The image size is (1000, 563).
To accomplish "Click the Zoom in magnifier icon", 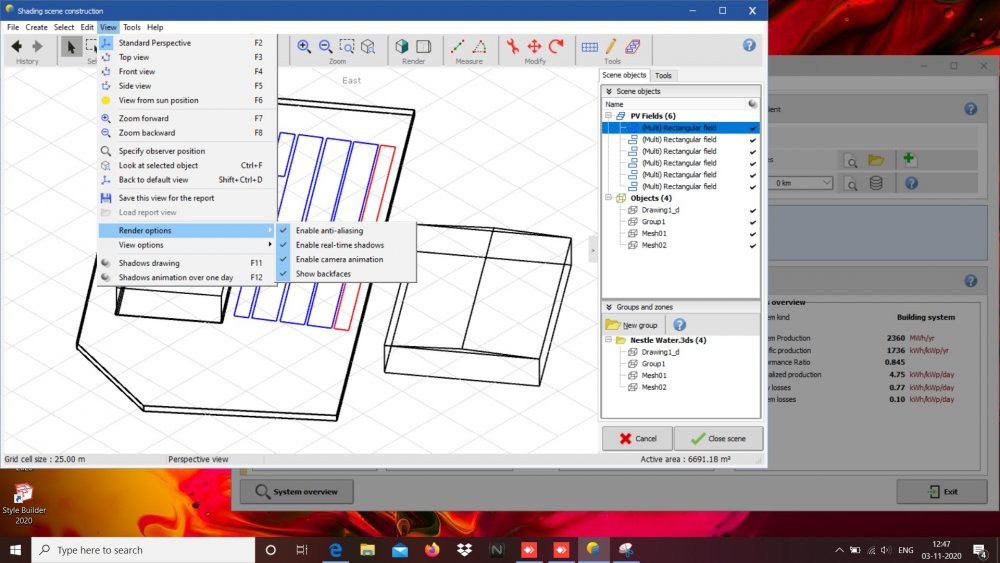I will [x=304, y=46].
